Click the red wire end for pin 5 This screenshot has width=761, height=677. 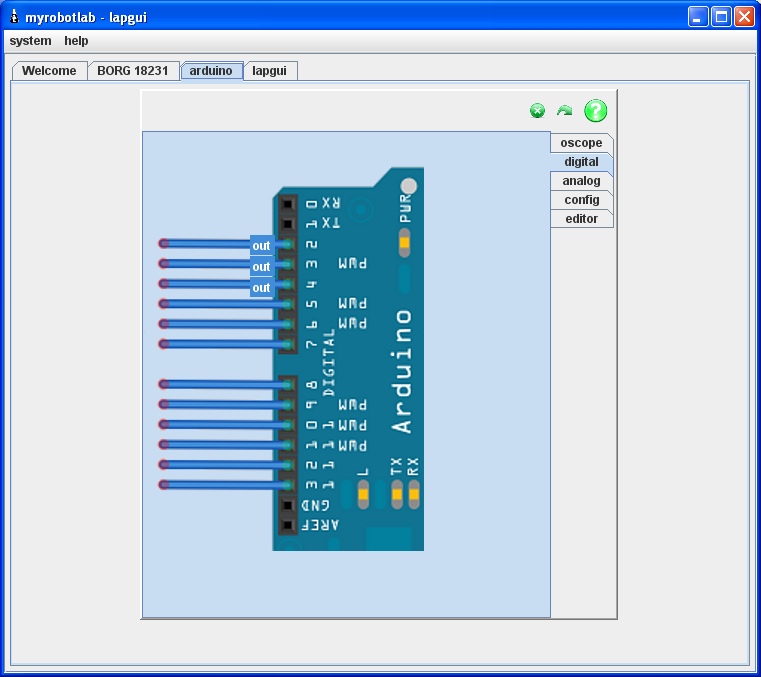(x=164, y=304)
